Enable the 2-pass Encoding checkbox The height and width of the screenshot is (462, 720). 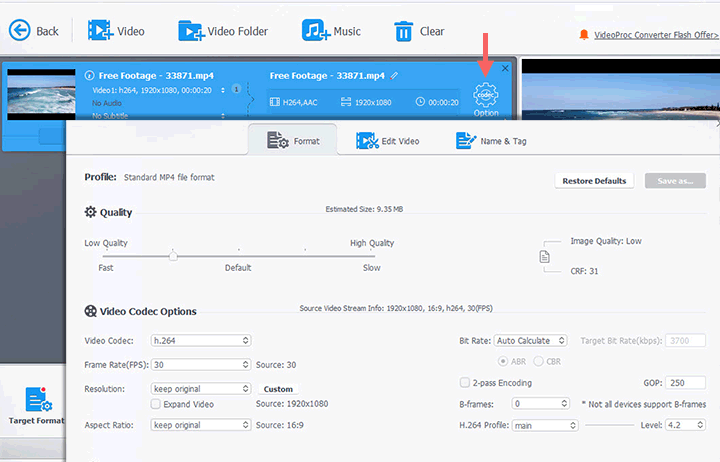coord(464,383)
